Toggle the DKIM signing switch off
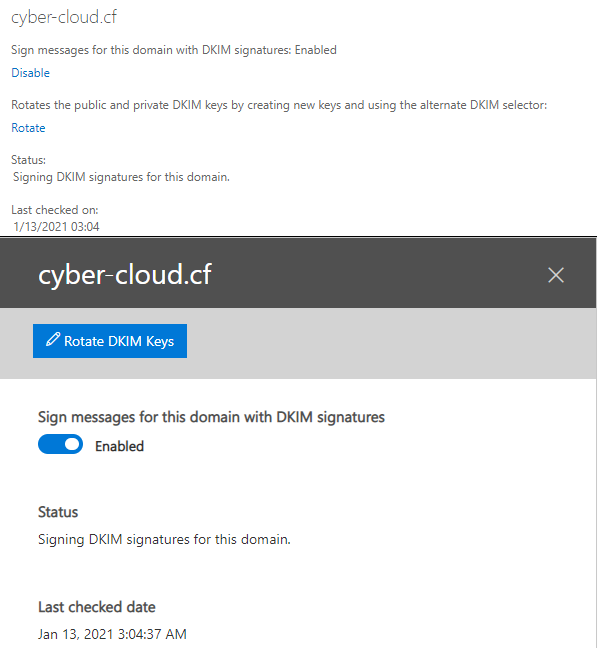Viewport: 602px width, 648px height. coord(60,446)
